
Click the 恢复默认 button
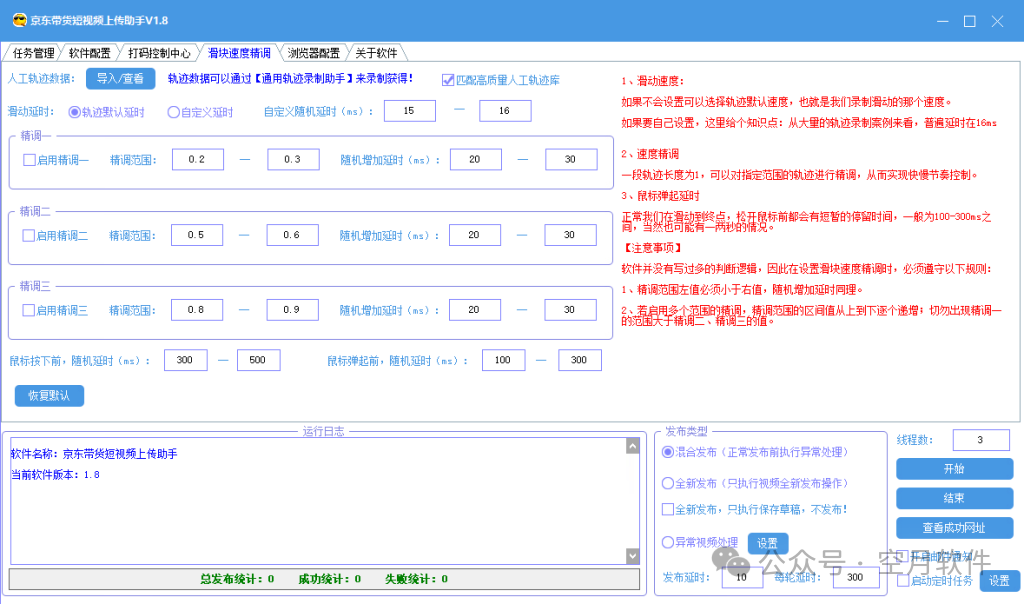tap(49, 396)
